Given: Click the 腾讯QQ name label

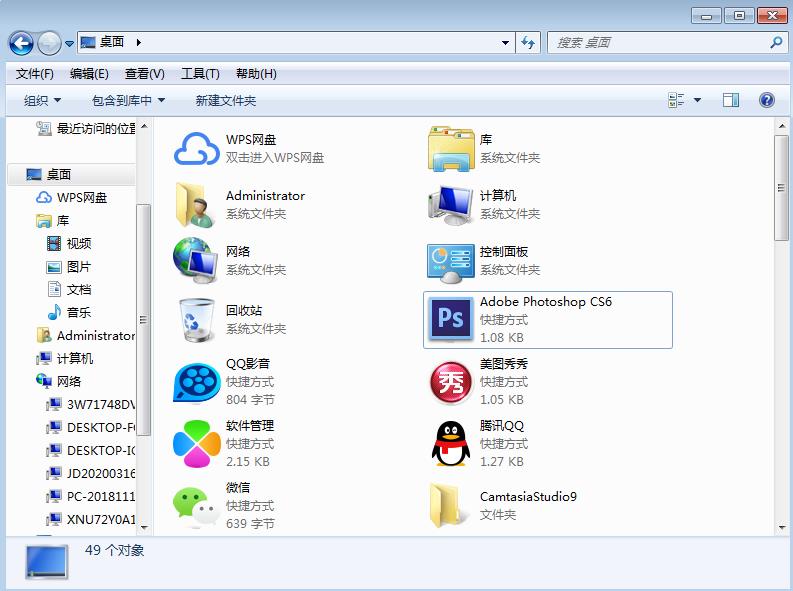Looking at the screenshot, I should coord(502,426).
